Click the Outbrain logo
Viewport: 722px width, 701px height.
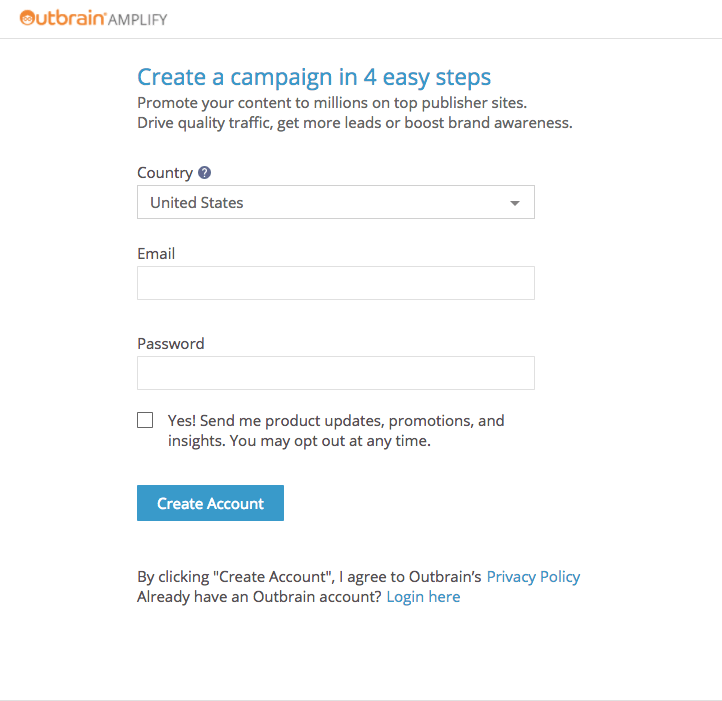pos(61,18)
